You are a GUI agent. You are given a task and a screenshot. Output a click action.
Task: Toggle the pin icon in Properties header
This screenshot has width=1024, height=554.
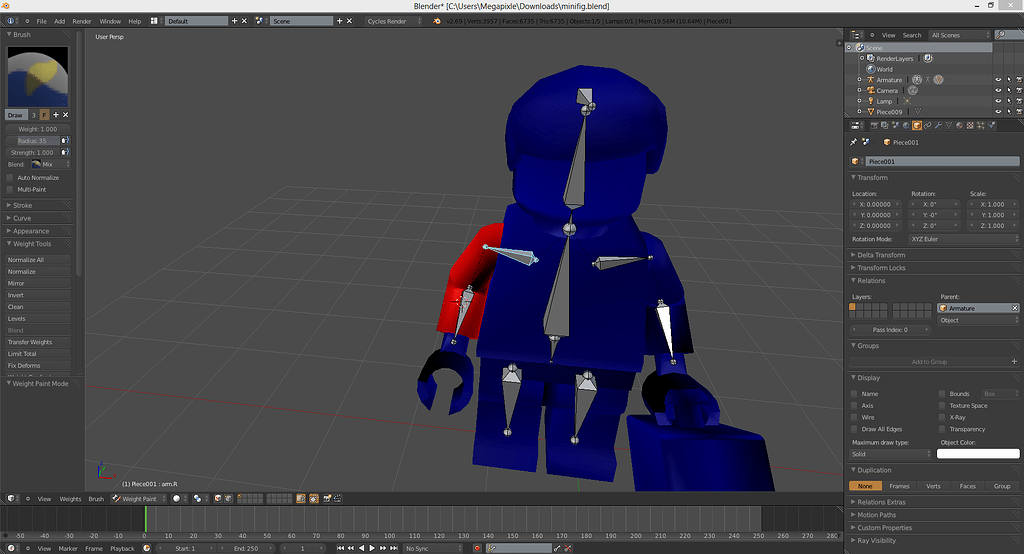point(854,142)
